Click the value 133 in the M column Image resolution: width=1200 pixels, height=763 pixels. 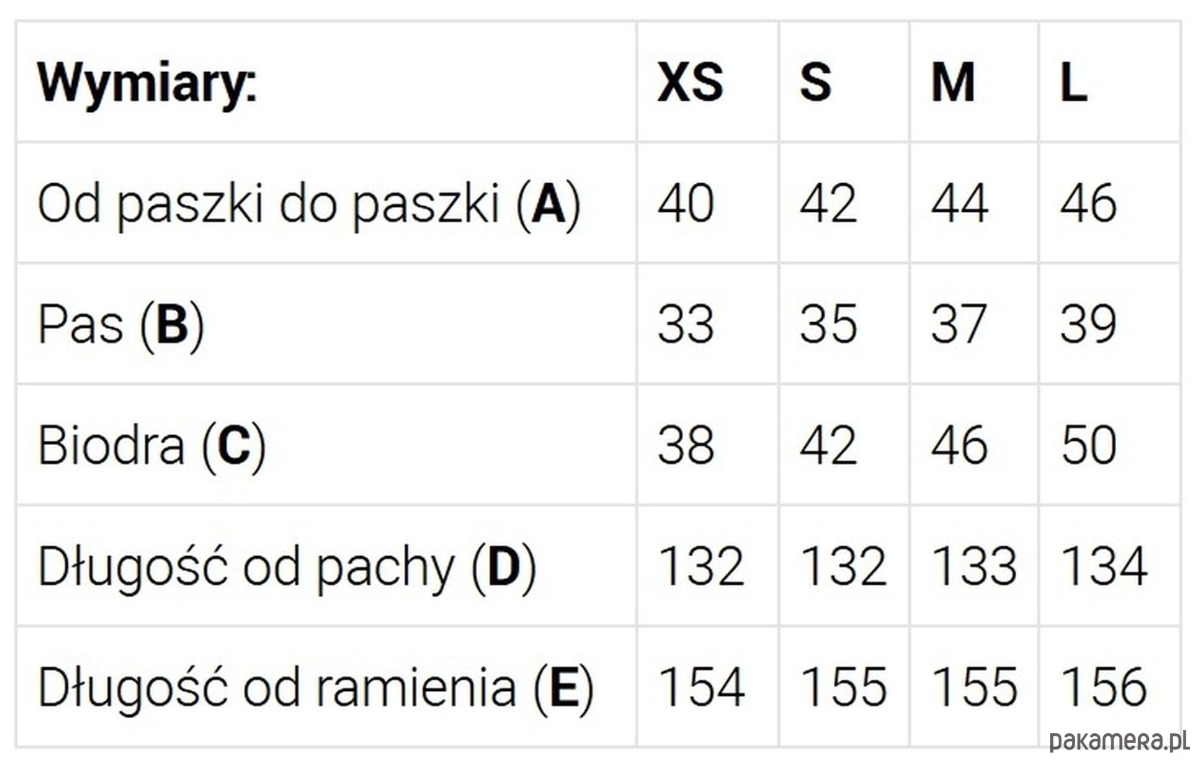pos(973,567)
